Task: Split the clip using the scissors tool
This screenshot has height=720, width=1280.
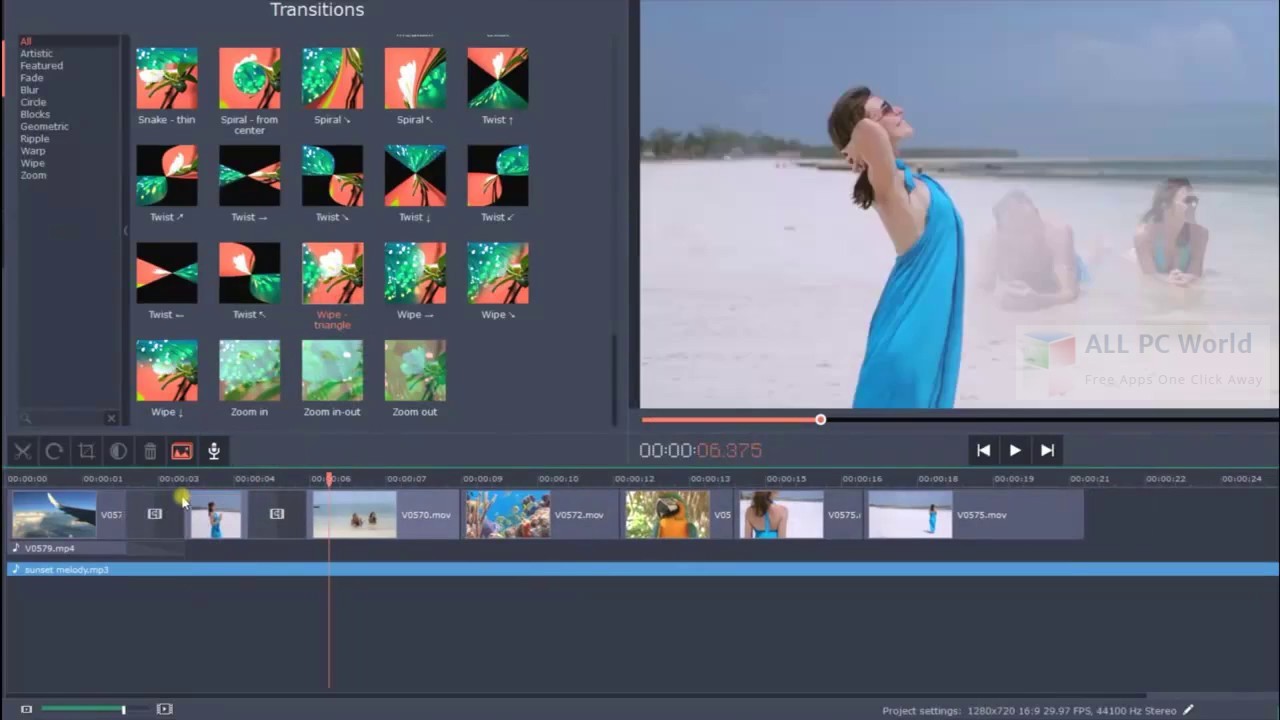Action: point(22,451)
